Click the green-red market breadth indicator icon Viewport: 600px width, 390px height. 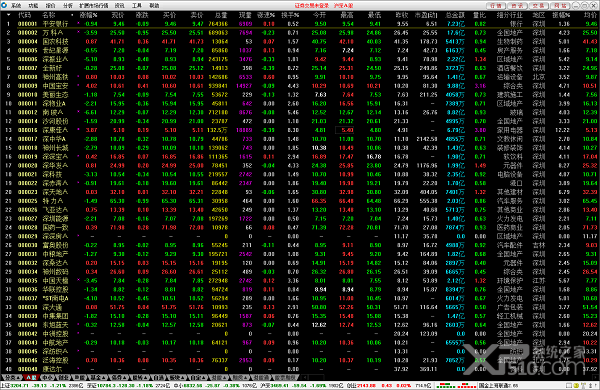pyautogui.click(x=446, y=385)
